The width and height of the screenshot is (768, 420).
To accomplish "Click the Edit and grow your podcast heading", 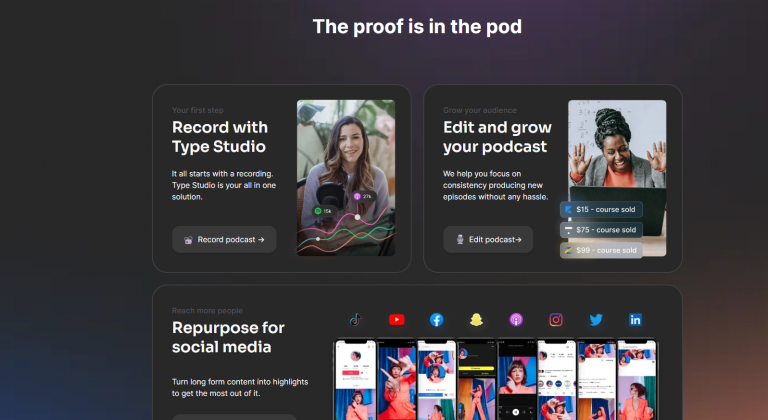I will tap(495, 137).
